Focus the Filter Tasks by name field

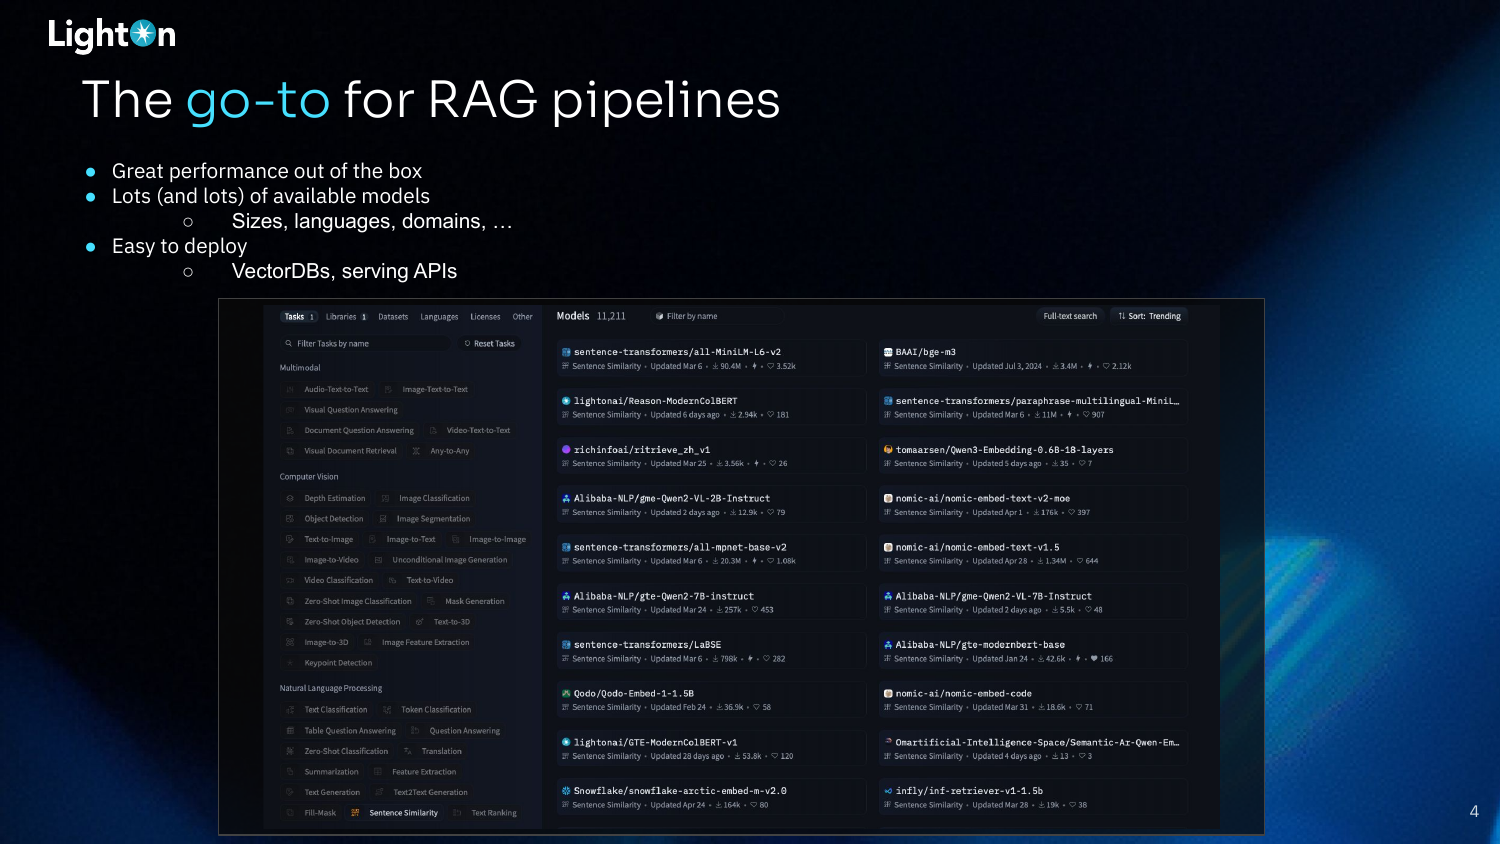coord(366,343)
